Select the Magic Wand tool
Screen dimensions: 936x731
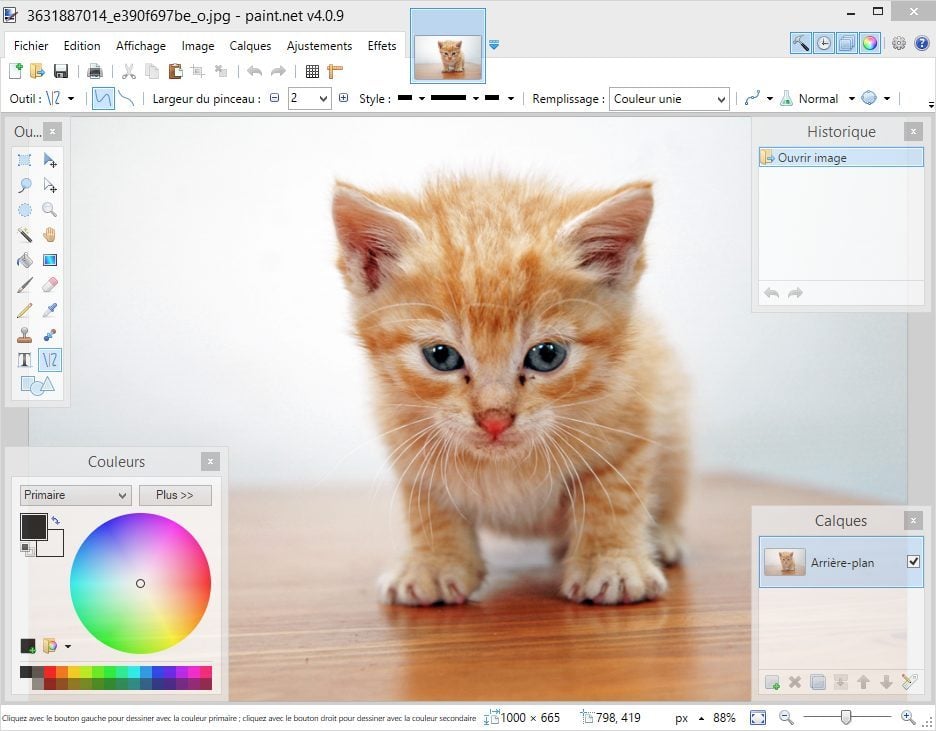[25, 235]
